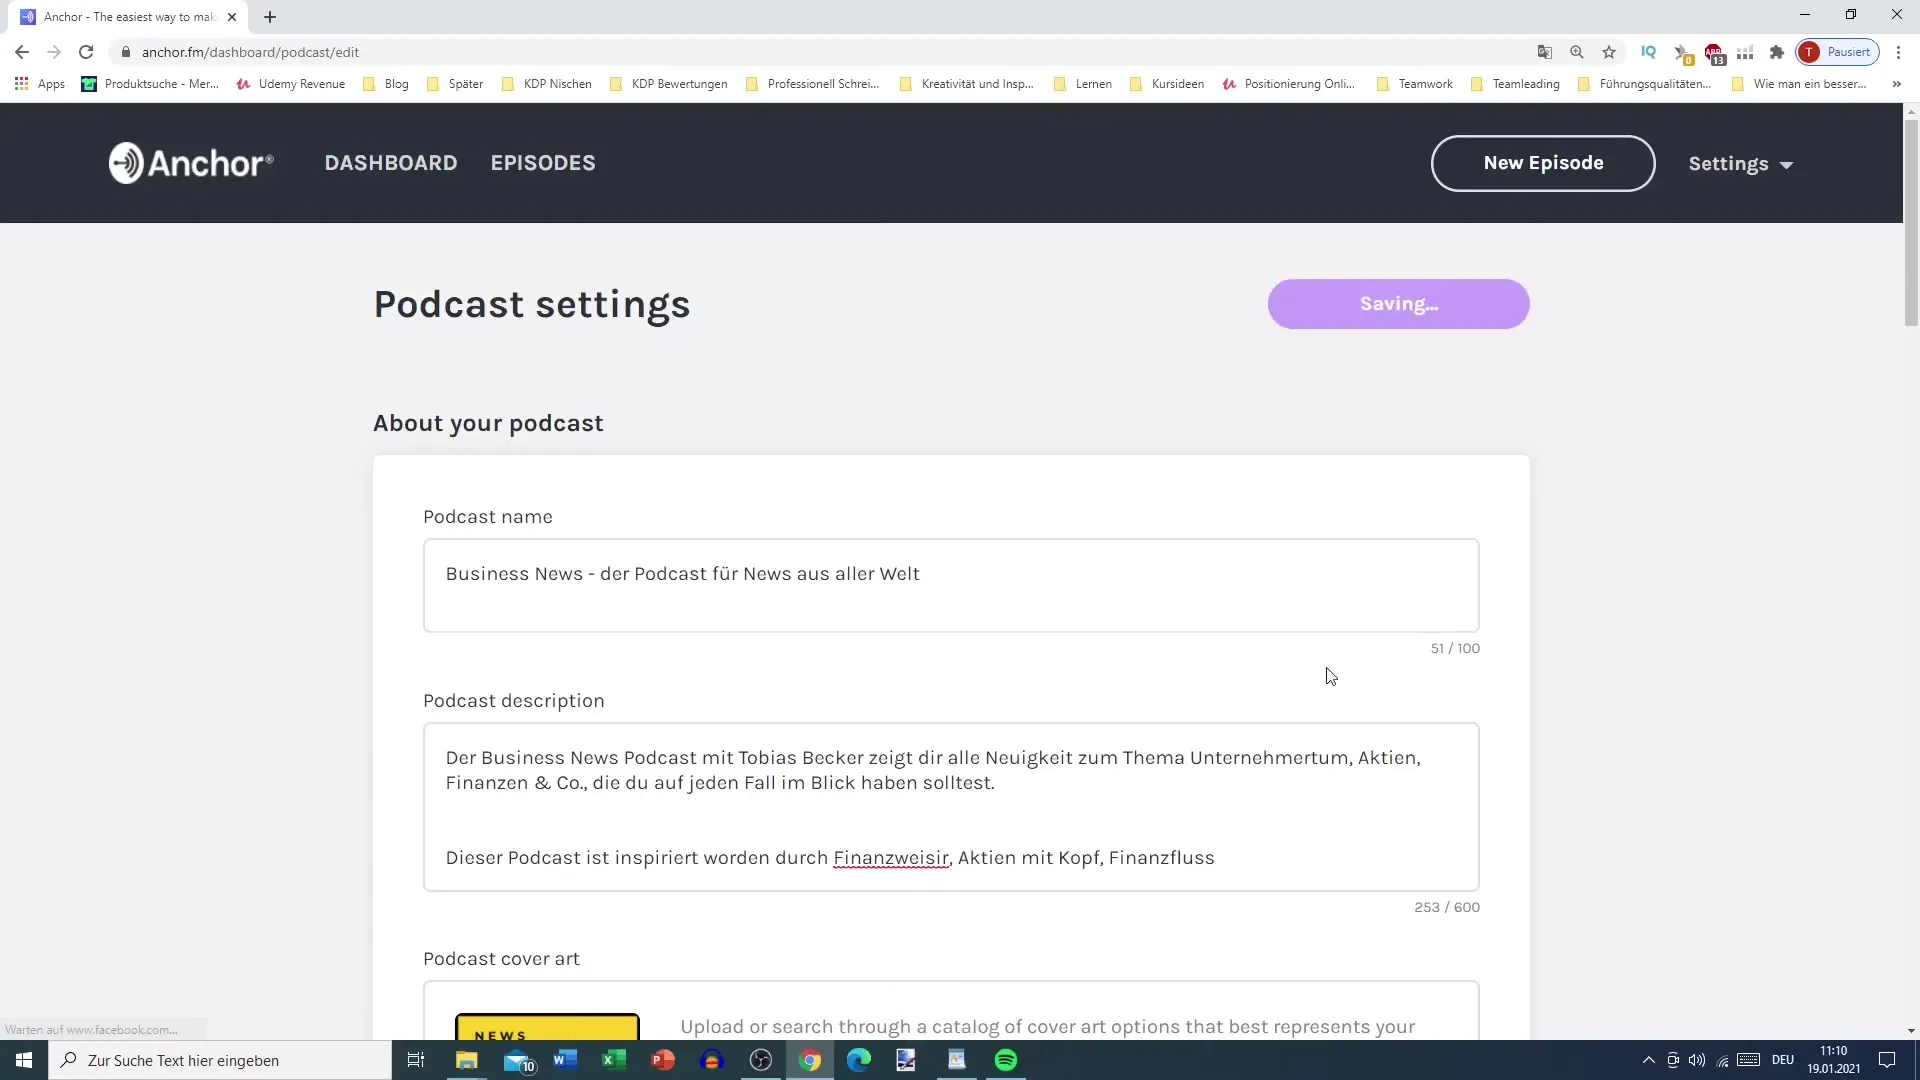Open the volume control in the tray

coord(1697,1060)
